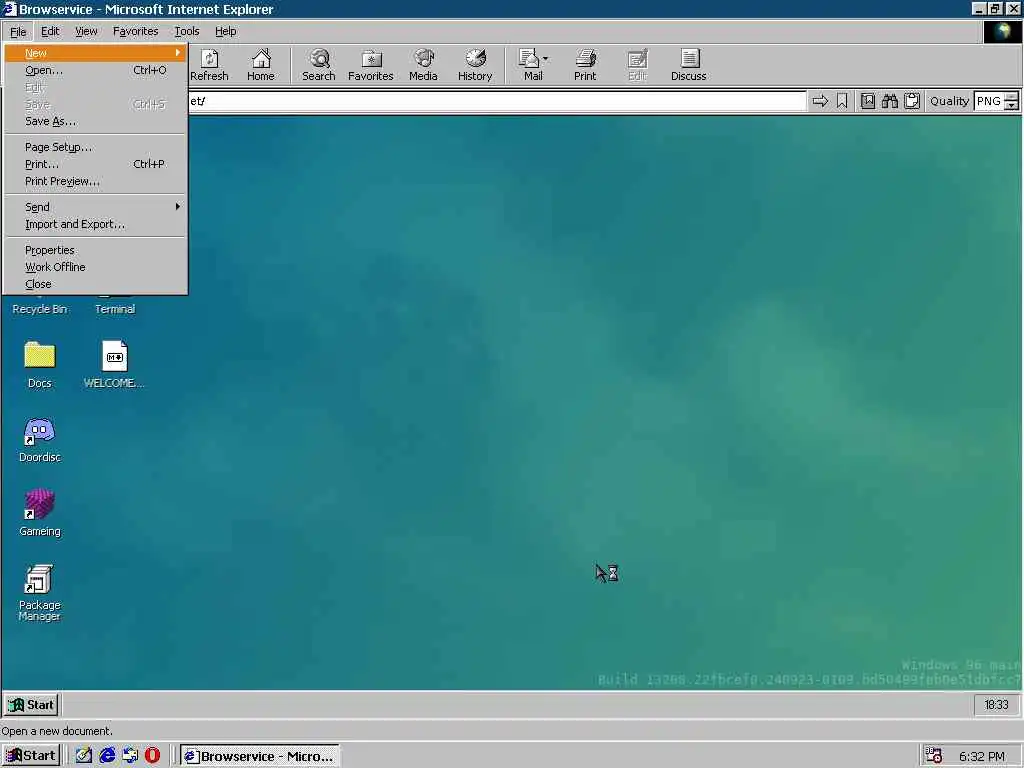Viewport: 1024px width, 768px height.
Task: Expand the Mail button dropdown arrow
Action: click(x=545, y=59)
